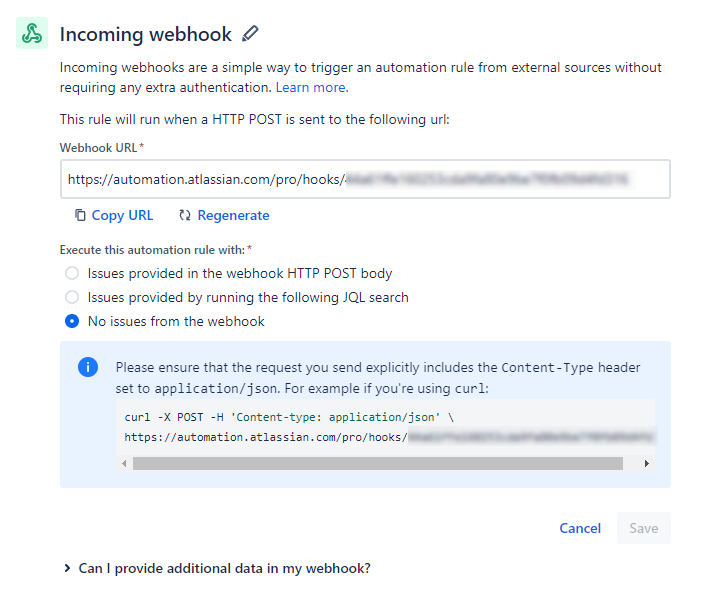This screenshot has width=713, height=597.
Task: Click the Save button
Action: pos(643,528)
